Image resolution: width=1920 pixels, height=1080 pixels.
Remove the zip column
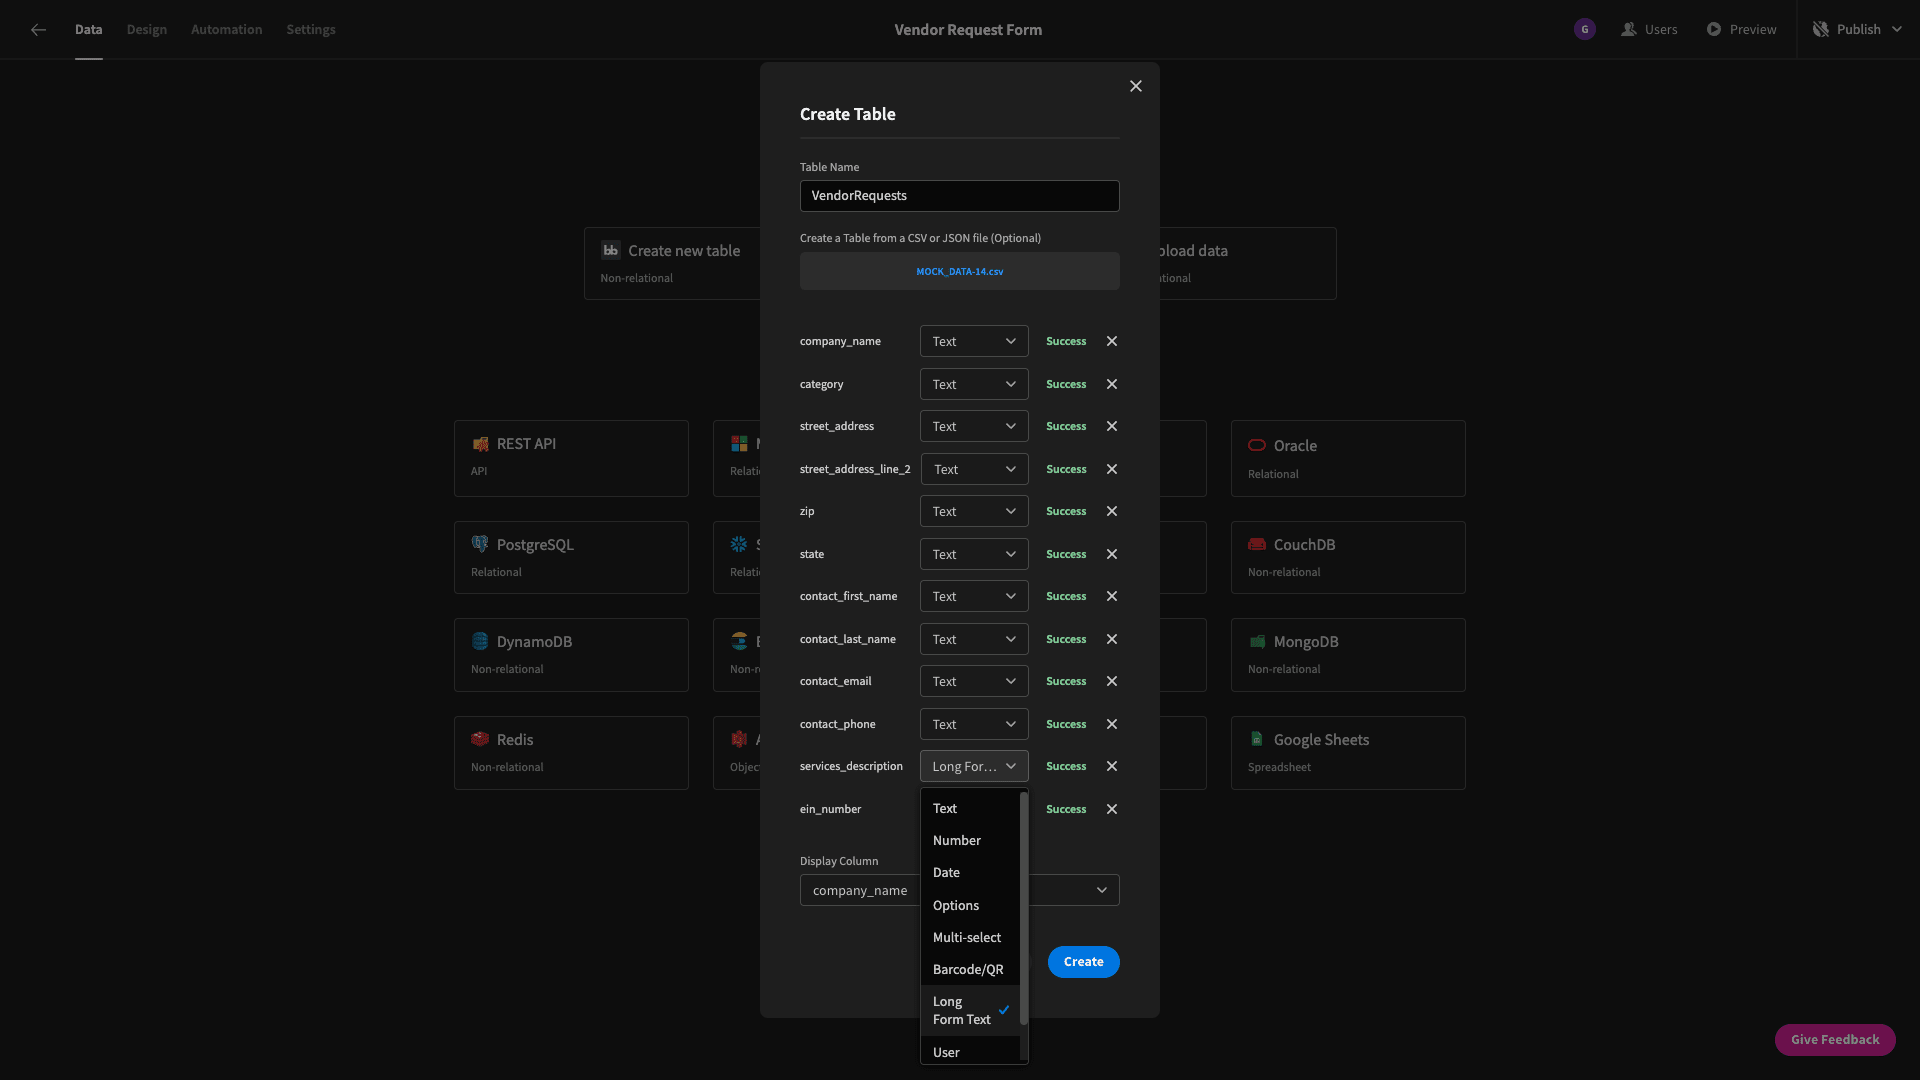click(x=1112, y=511)
